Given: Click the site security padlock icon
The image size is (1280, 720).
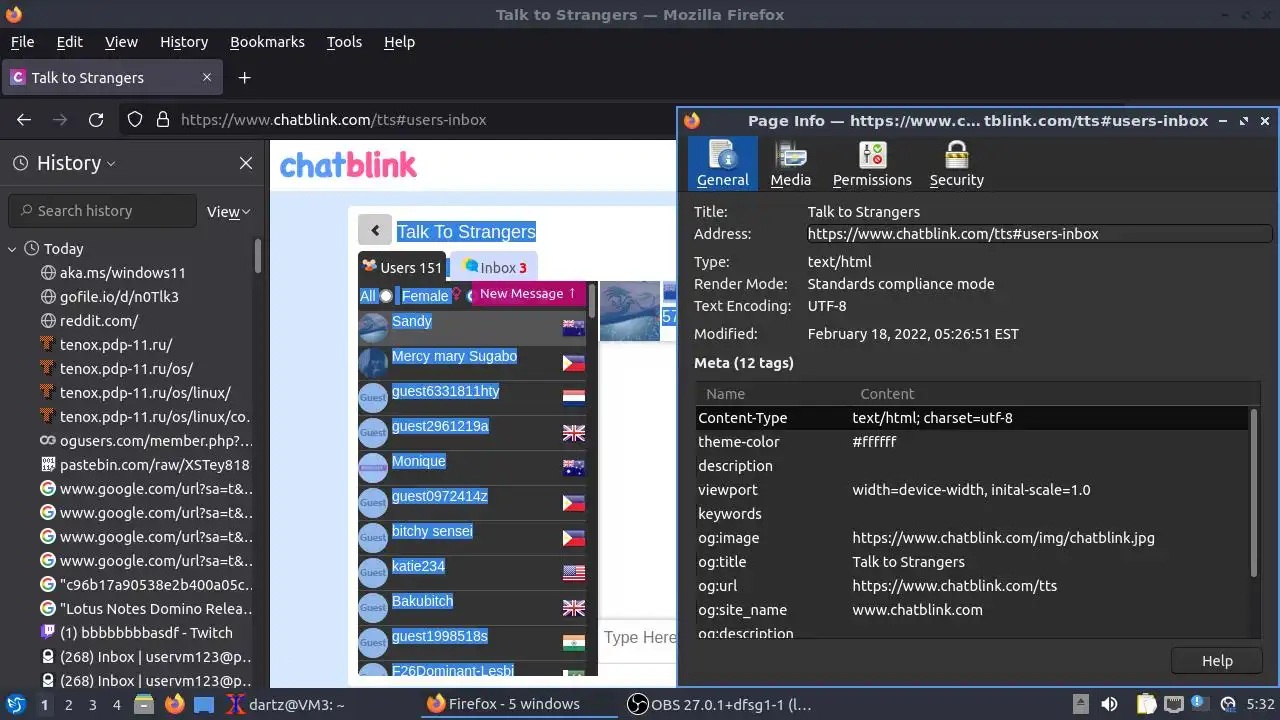Looking at the screenshot, I should [x=163, y=119].
